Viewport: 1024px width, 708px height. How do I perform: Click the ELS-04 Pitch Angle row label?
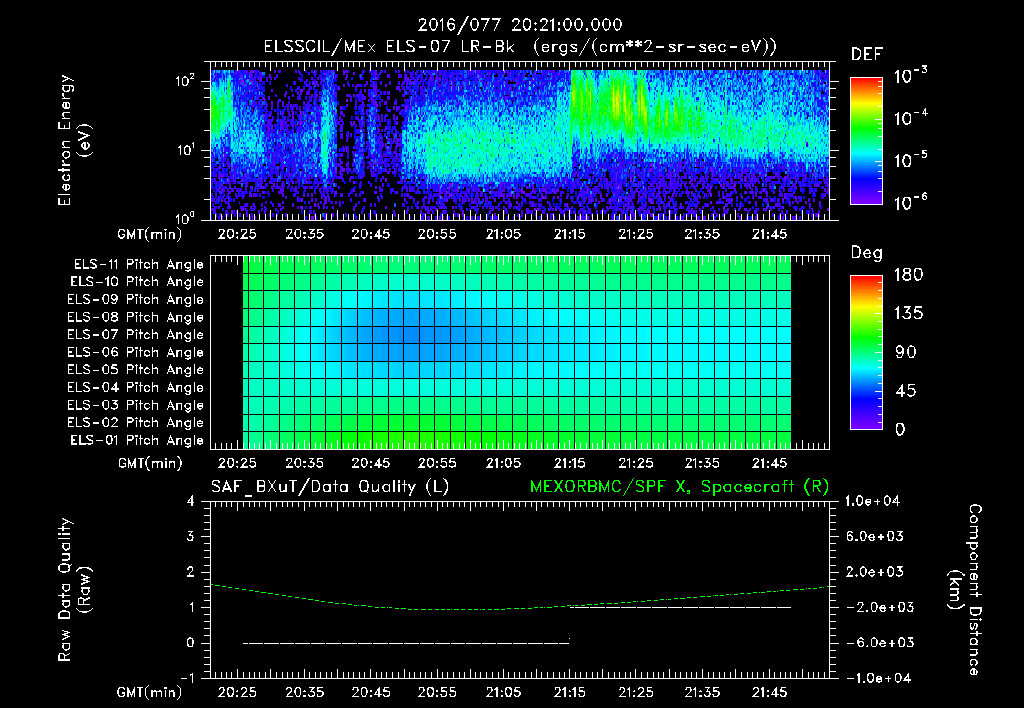click(x=136, y=387)
